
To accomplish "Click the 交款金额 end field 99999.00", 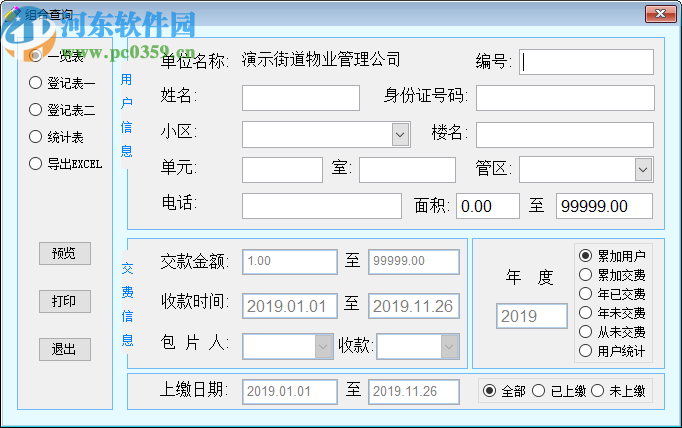I will 414,262.
